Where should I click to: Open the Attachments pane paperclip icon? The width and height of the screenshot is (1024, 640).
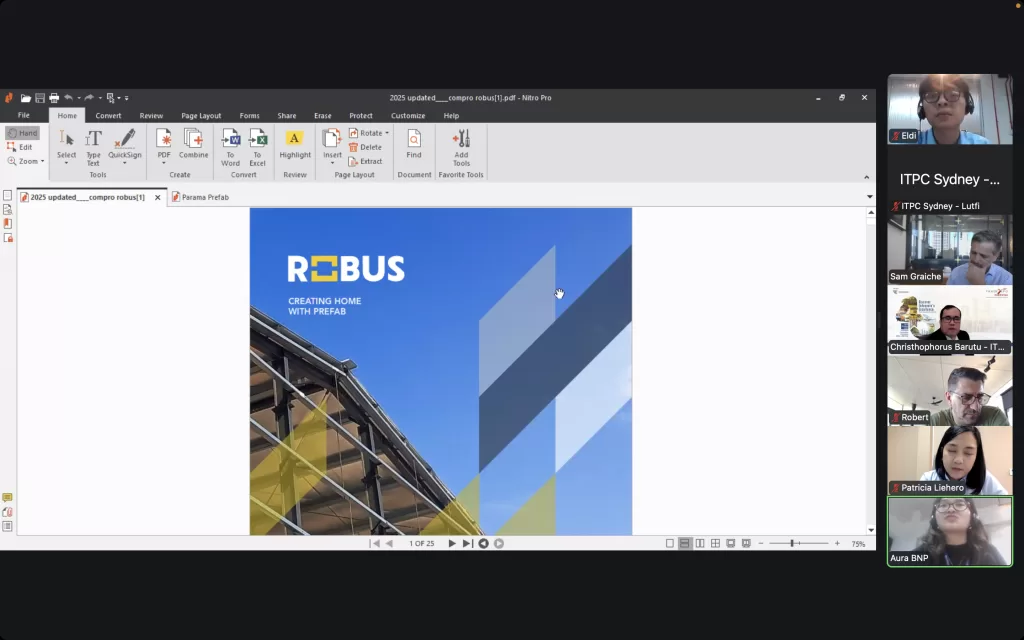point(7,512)
